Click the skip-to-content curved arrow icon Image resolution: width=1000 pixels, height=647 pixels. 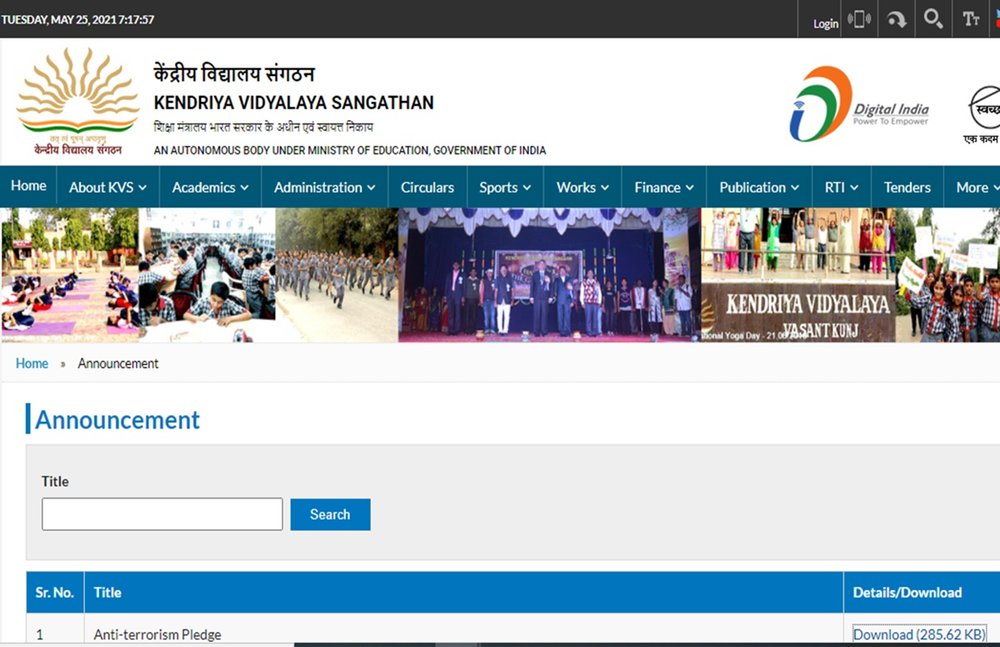pyautogui.click(x=897, y=19)
